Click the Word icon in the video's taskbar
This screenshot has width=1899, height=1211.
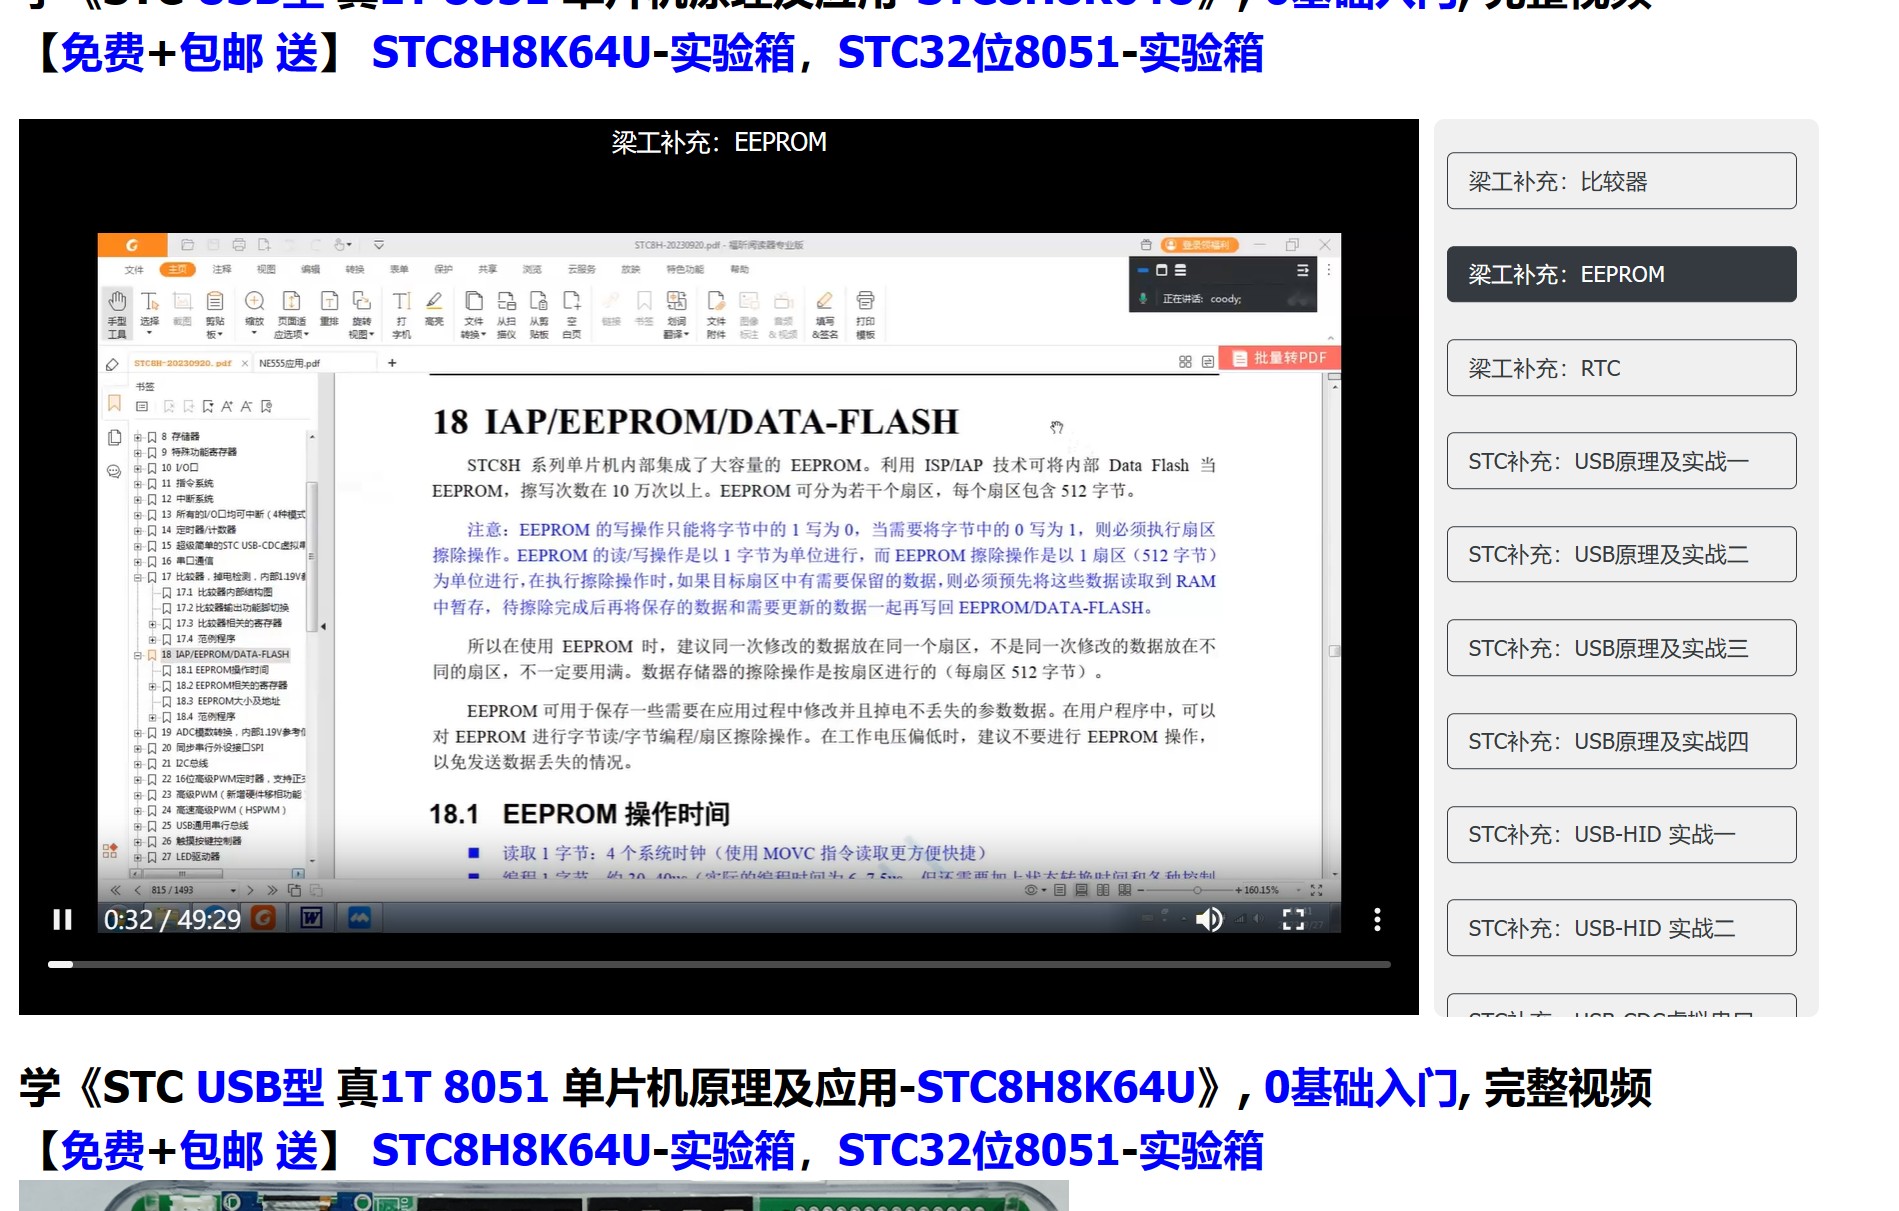pyautogui.click(x=311, y=917)
